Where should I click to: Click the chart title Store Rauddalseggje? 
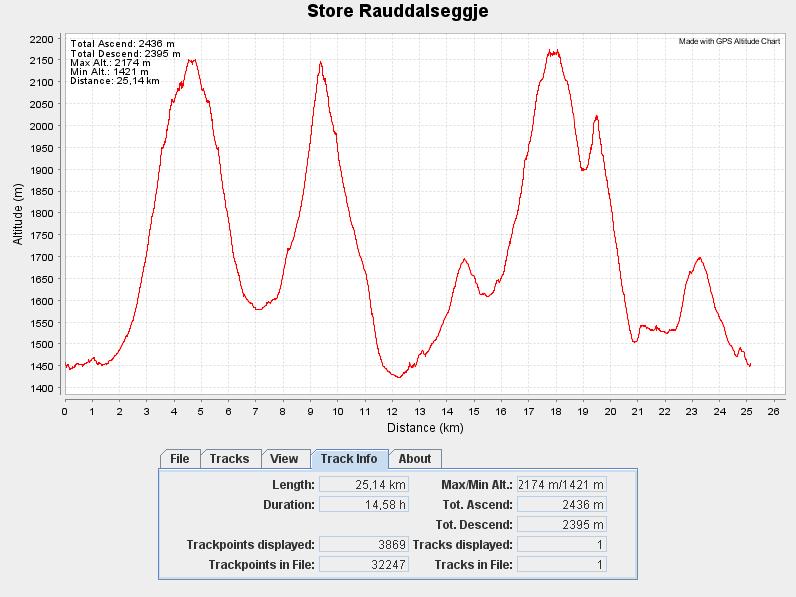pyautogui.click(x=397, y=11)
